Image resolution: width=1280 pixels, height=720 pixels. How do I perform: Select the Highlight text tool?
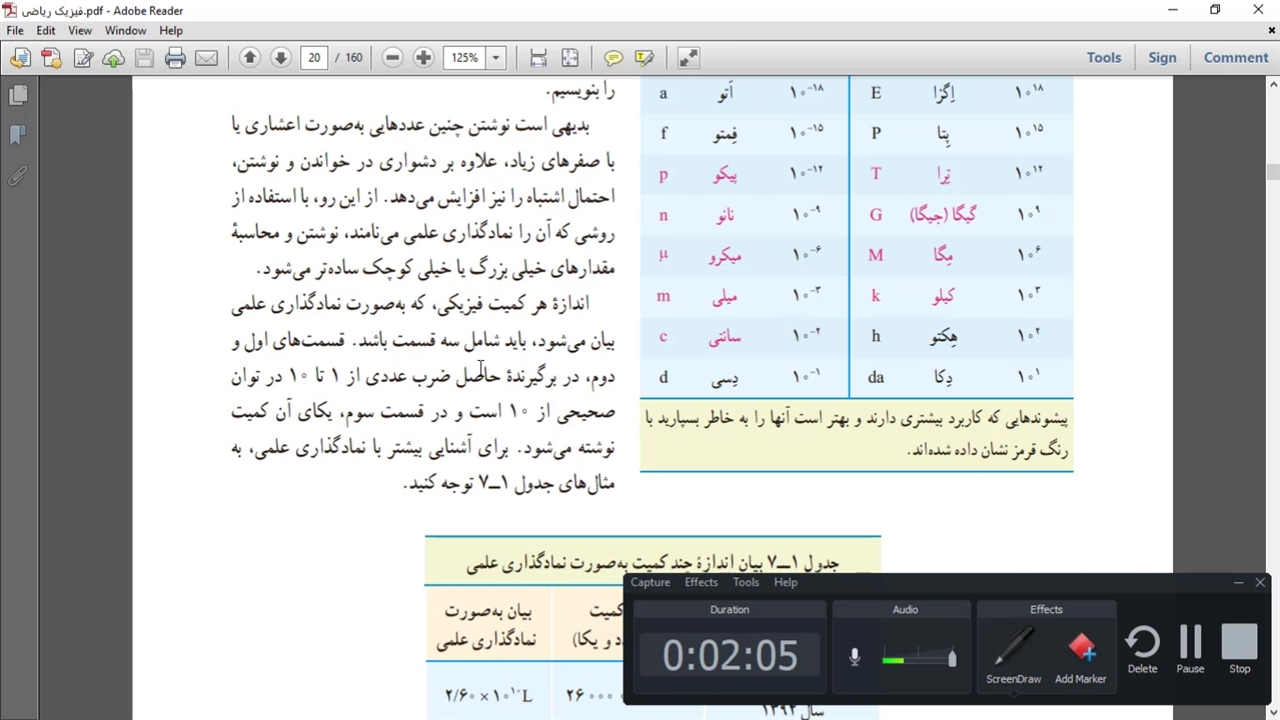point(644,58)
